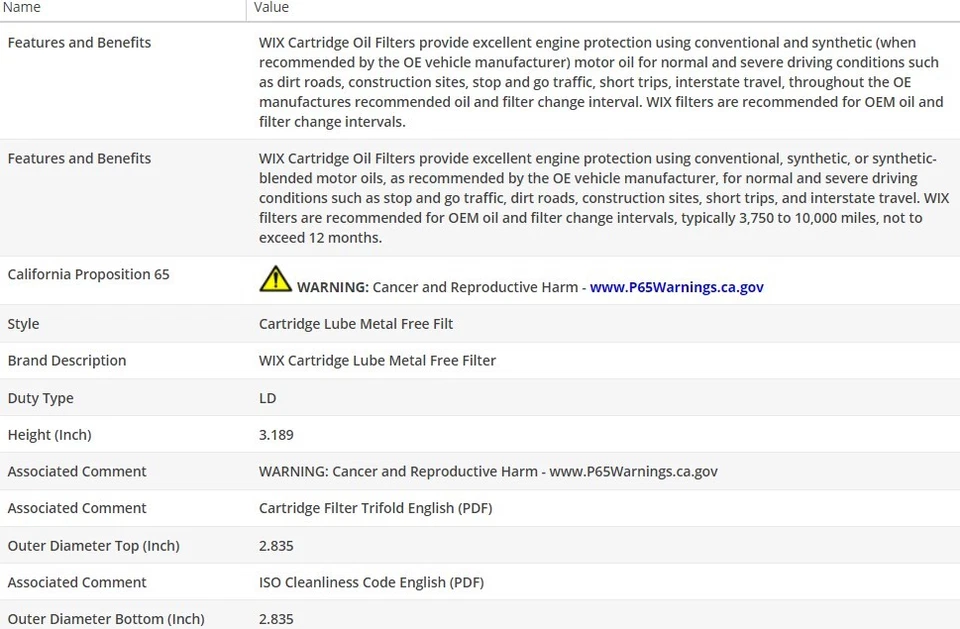Click the Outer Diameter Bottom (Inch) label

(x=106, y=619)
